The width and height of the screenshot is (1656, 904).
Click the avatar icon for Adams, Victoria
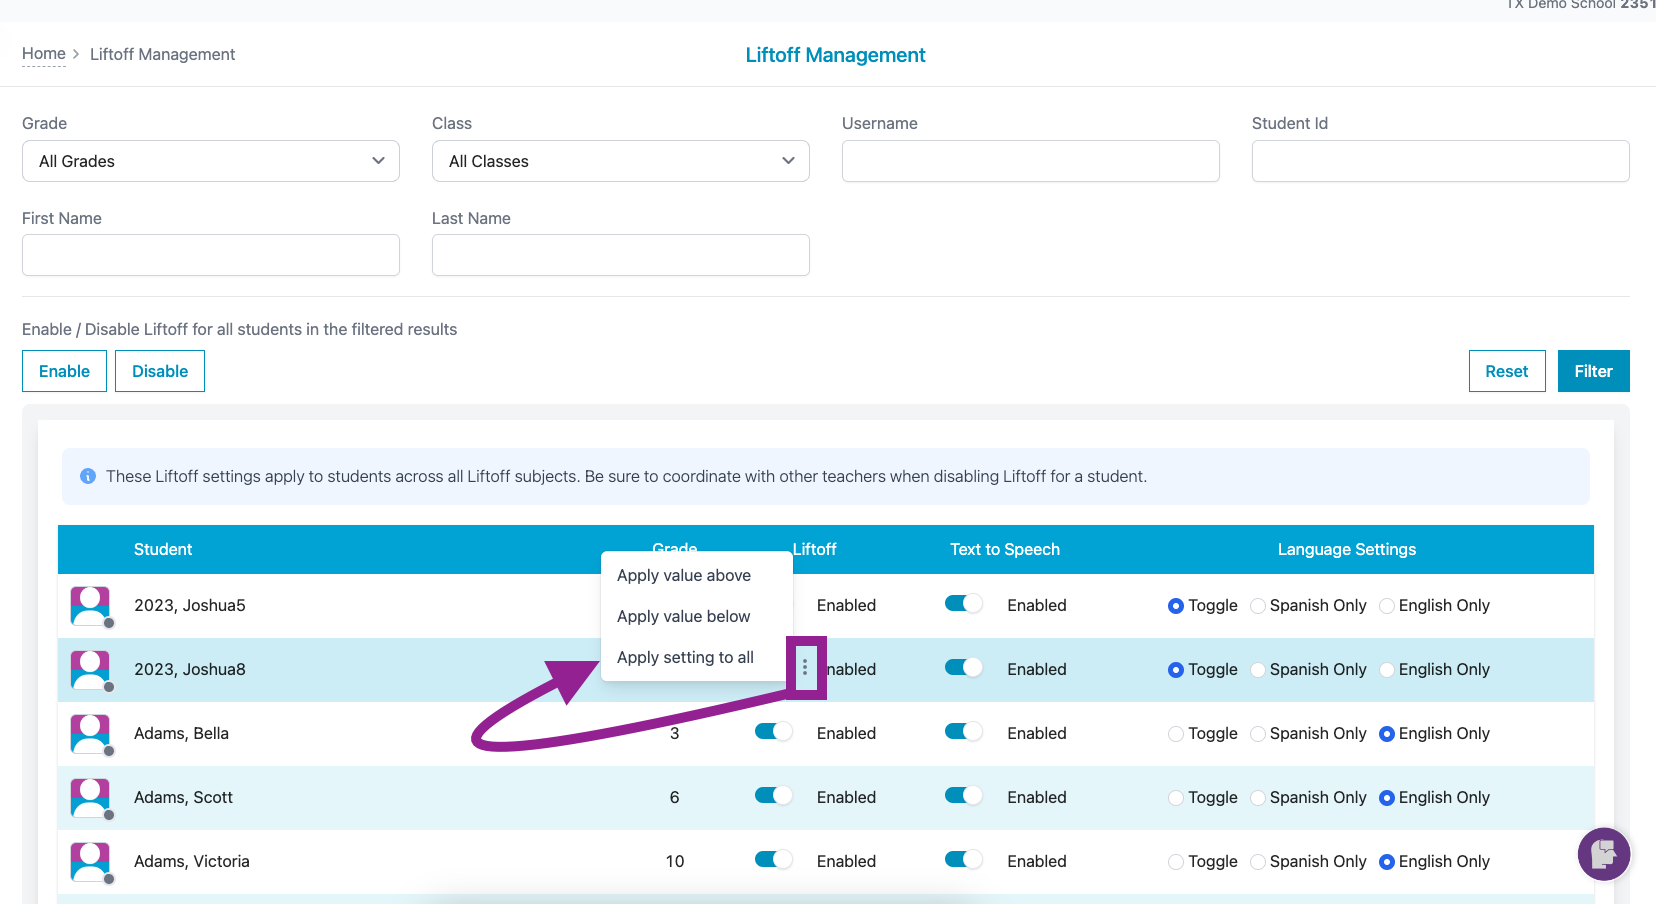point(90,862)
